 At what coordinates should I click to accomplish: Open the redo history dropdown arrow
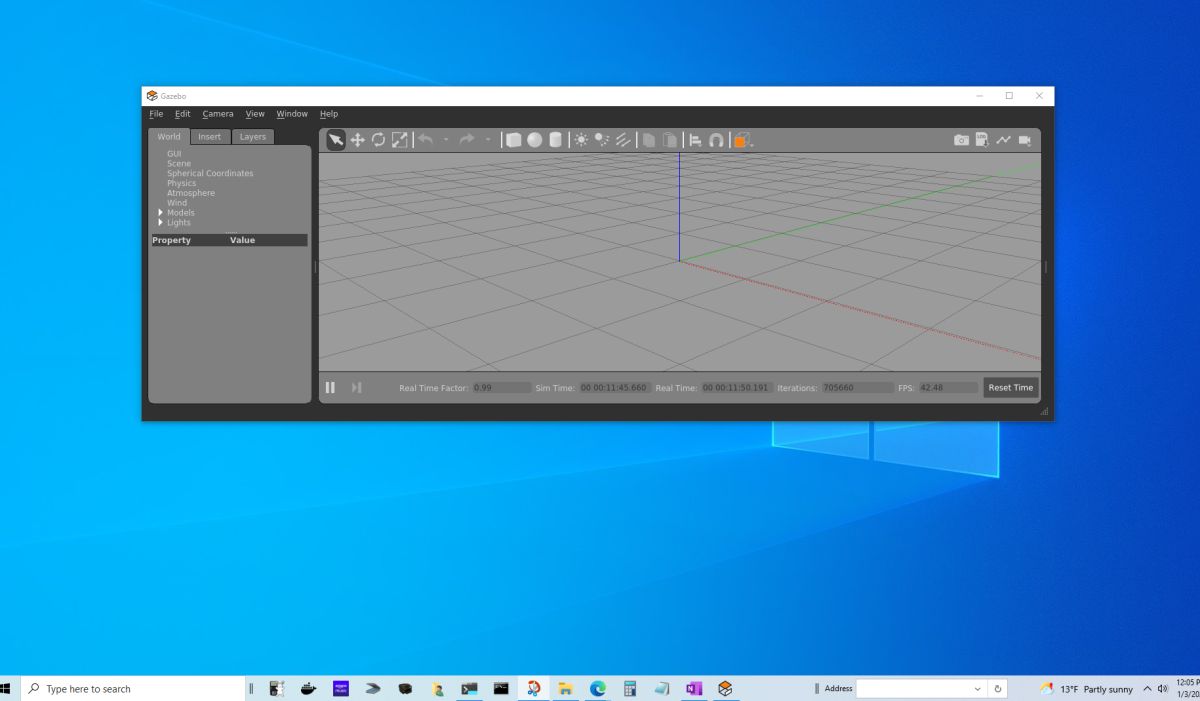(488, 140)
